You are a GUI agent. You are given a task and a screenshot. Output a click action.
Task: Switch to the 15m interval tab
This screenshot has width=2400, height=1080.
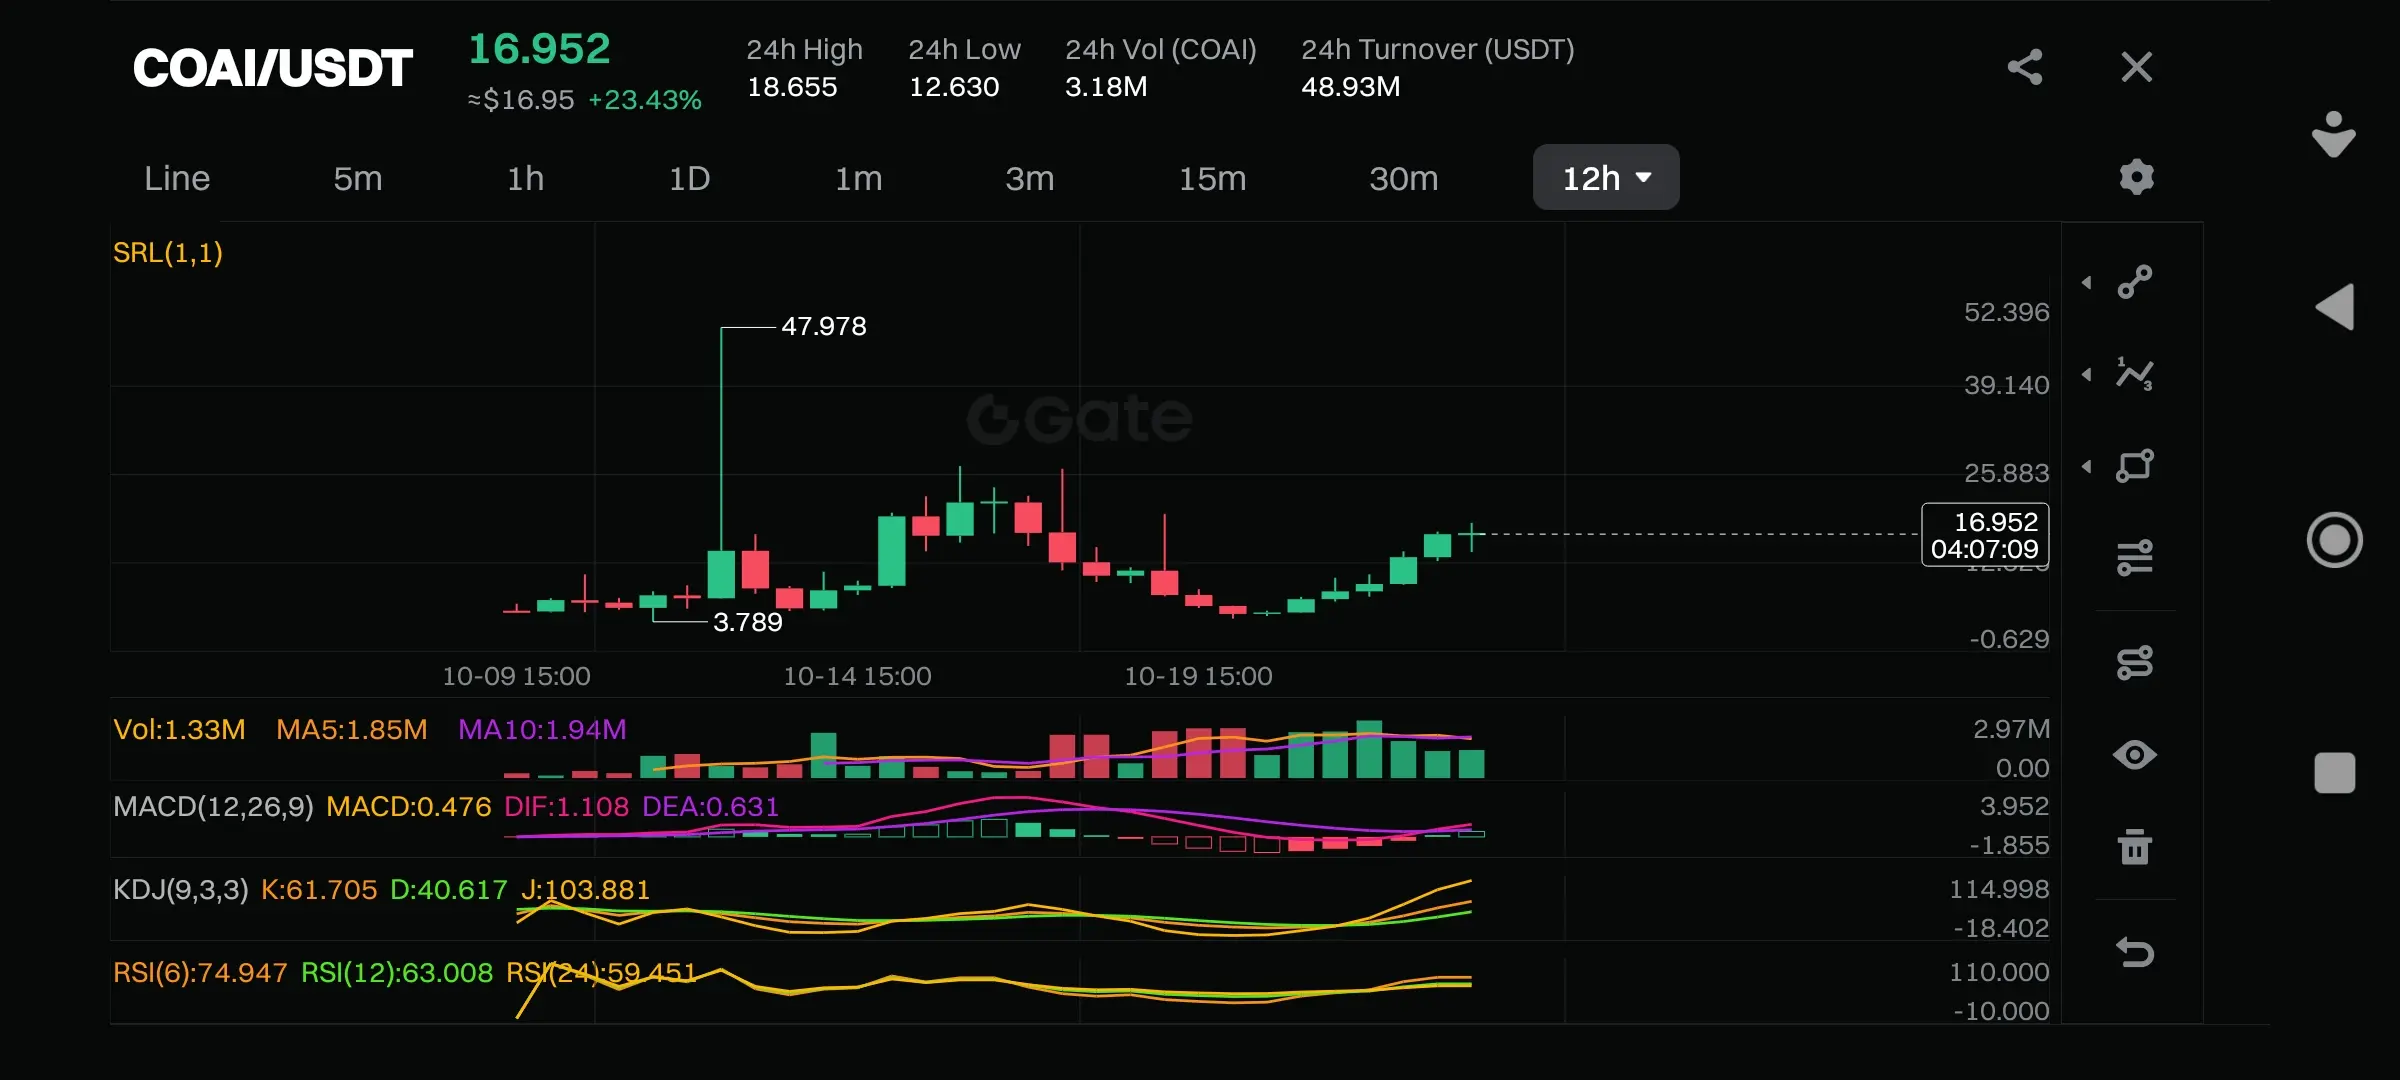(x=1212, y=178)
